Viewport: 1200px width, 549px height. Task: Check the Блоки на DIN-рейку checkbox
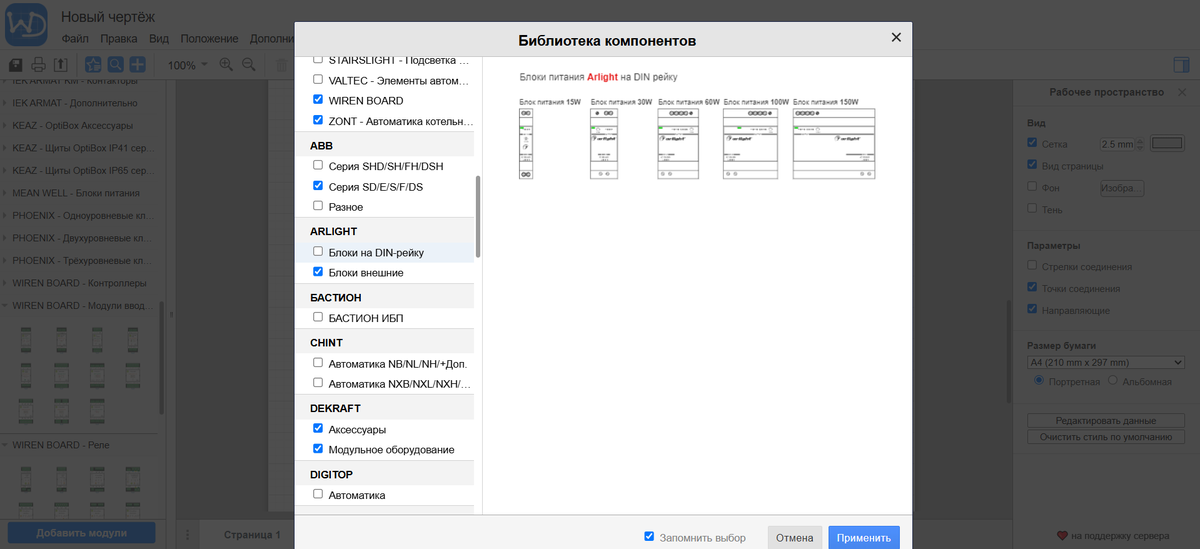[318, 252]
